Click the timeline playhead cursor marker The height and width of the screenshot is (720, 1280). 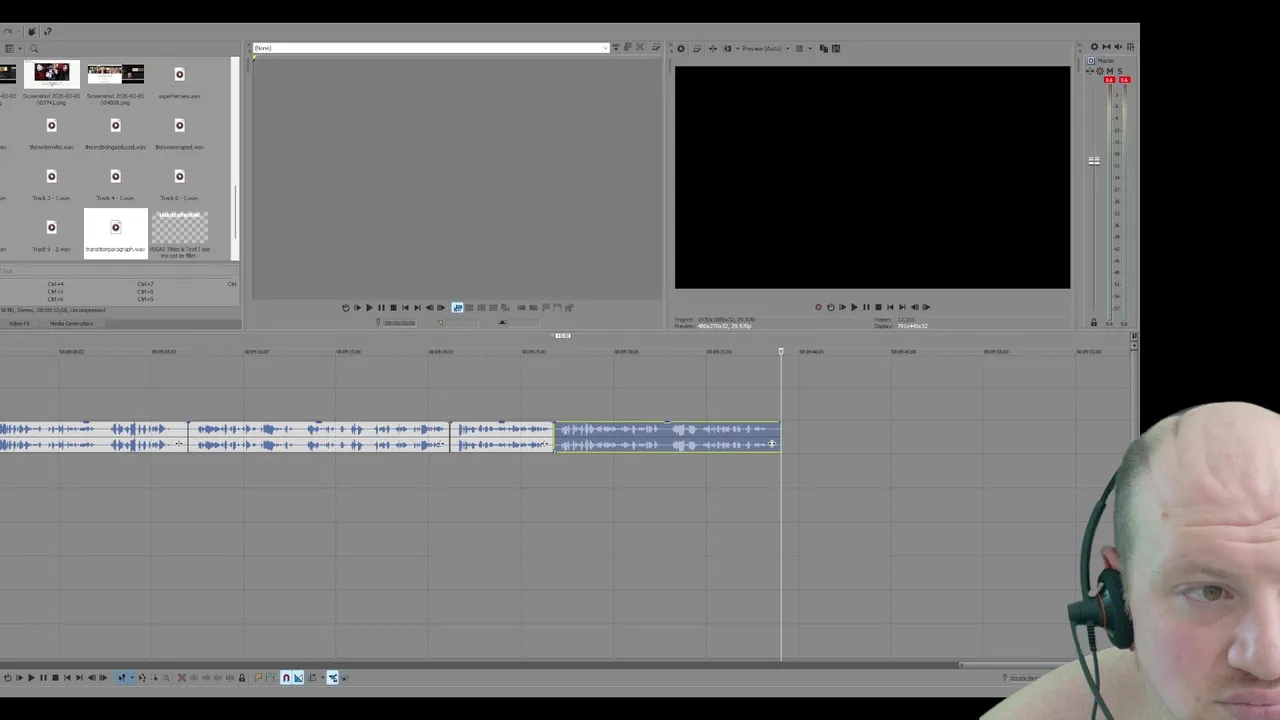781,351
